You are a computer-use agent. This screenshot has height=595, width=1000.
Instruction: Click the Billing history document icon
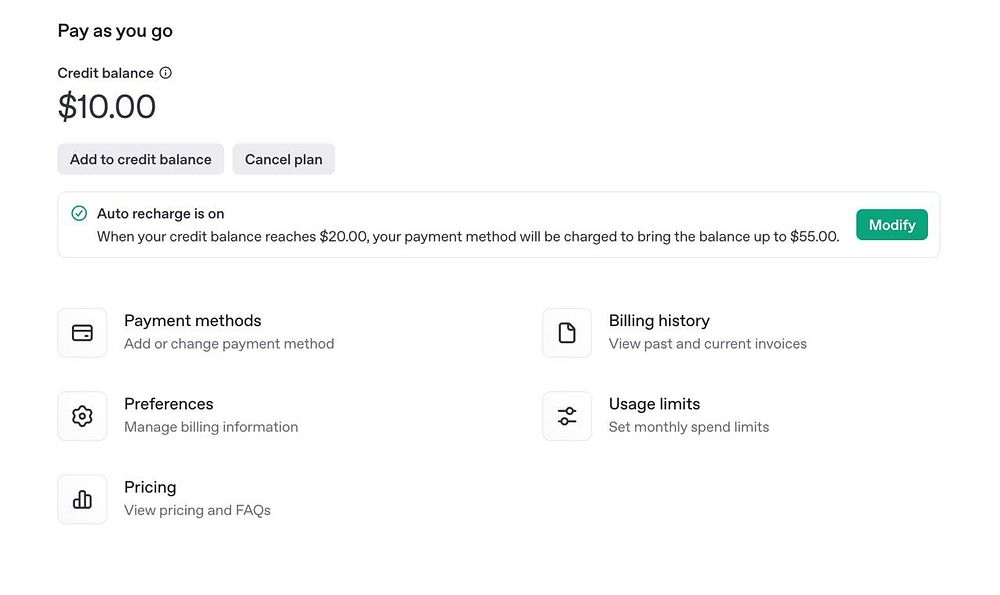567,333
